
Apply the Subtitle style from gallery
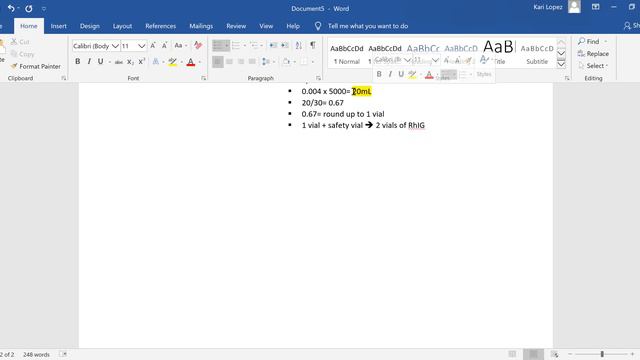pyautogui.click(x=537, y=53)
